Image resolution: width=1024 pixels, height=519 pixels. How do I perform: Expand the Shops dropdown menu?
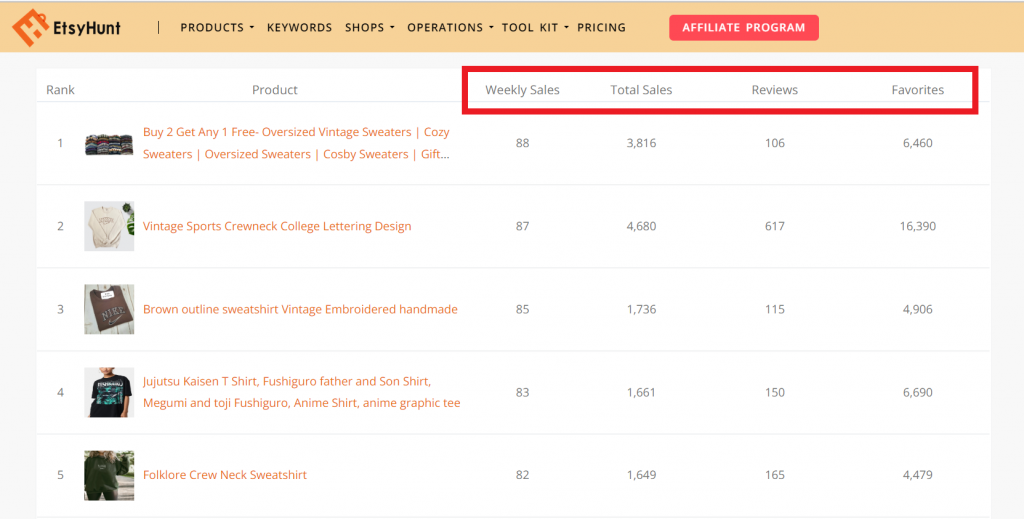[369, 28]
